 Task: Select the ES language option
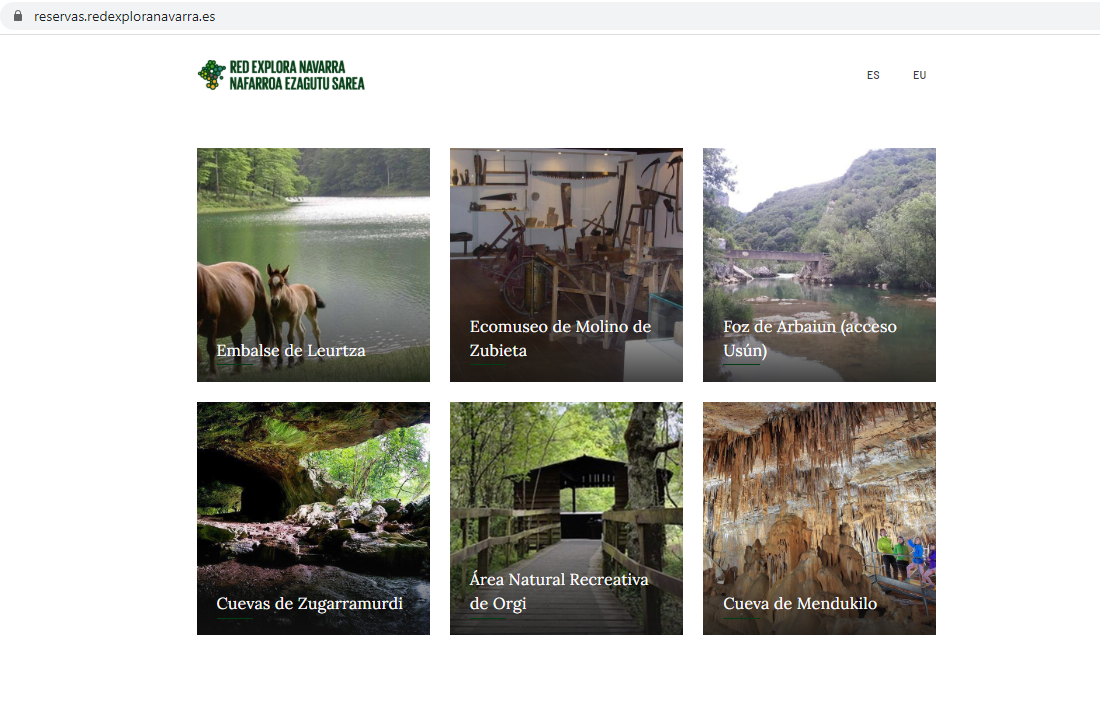pyautogui.click(x=873, y=75)
